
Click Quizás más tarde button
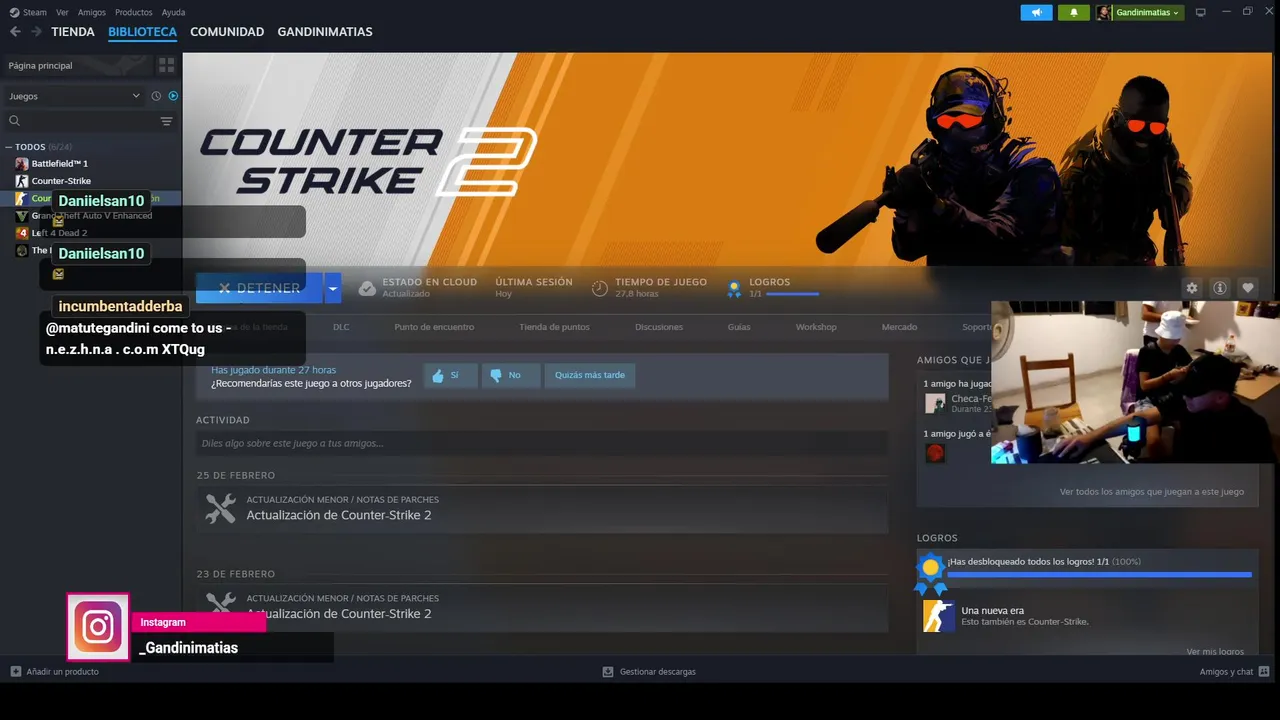coord(590,375)
